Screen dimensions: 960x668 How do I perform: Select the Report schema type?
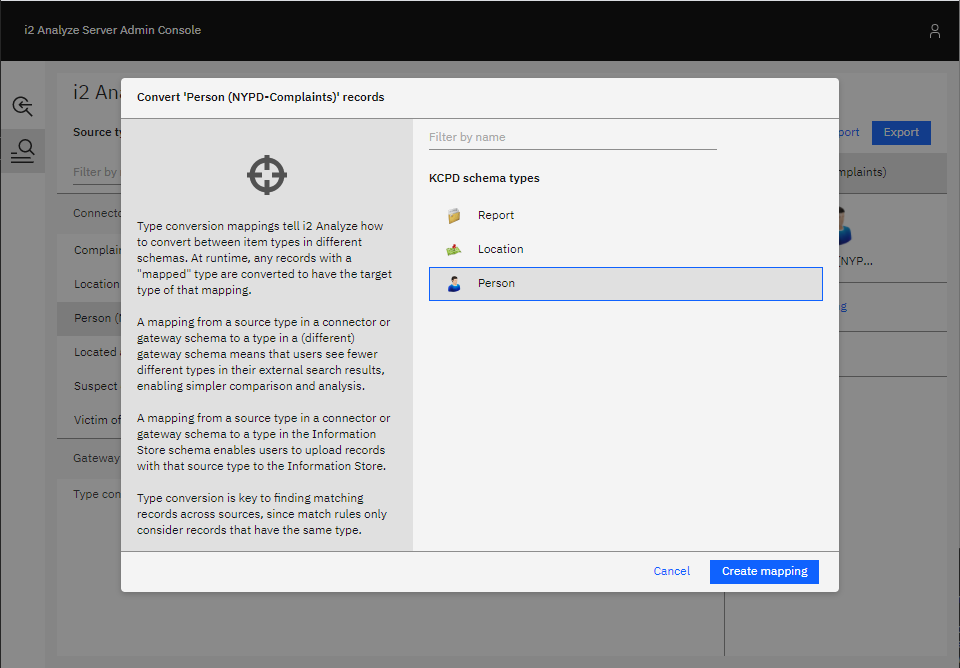click(495, 215)
